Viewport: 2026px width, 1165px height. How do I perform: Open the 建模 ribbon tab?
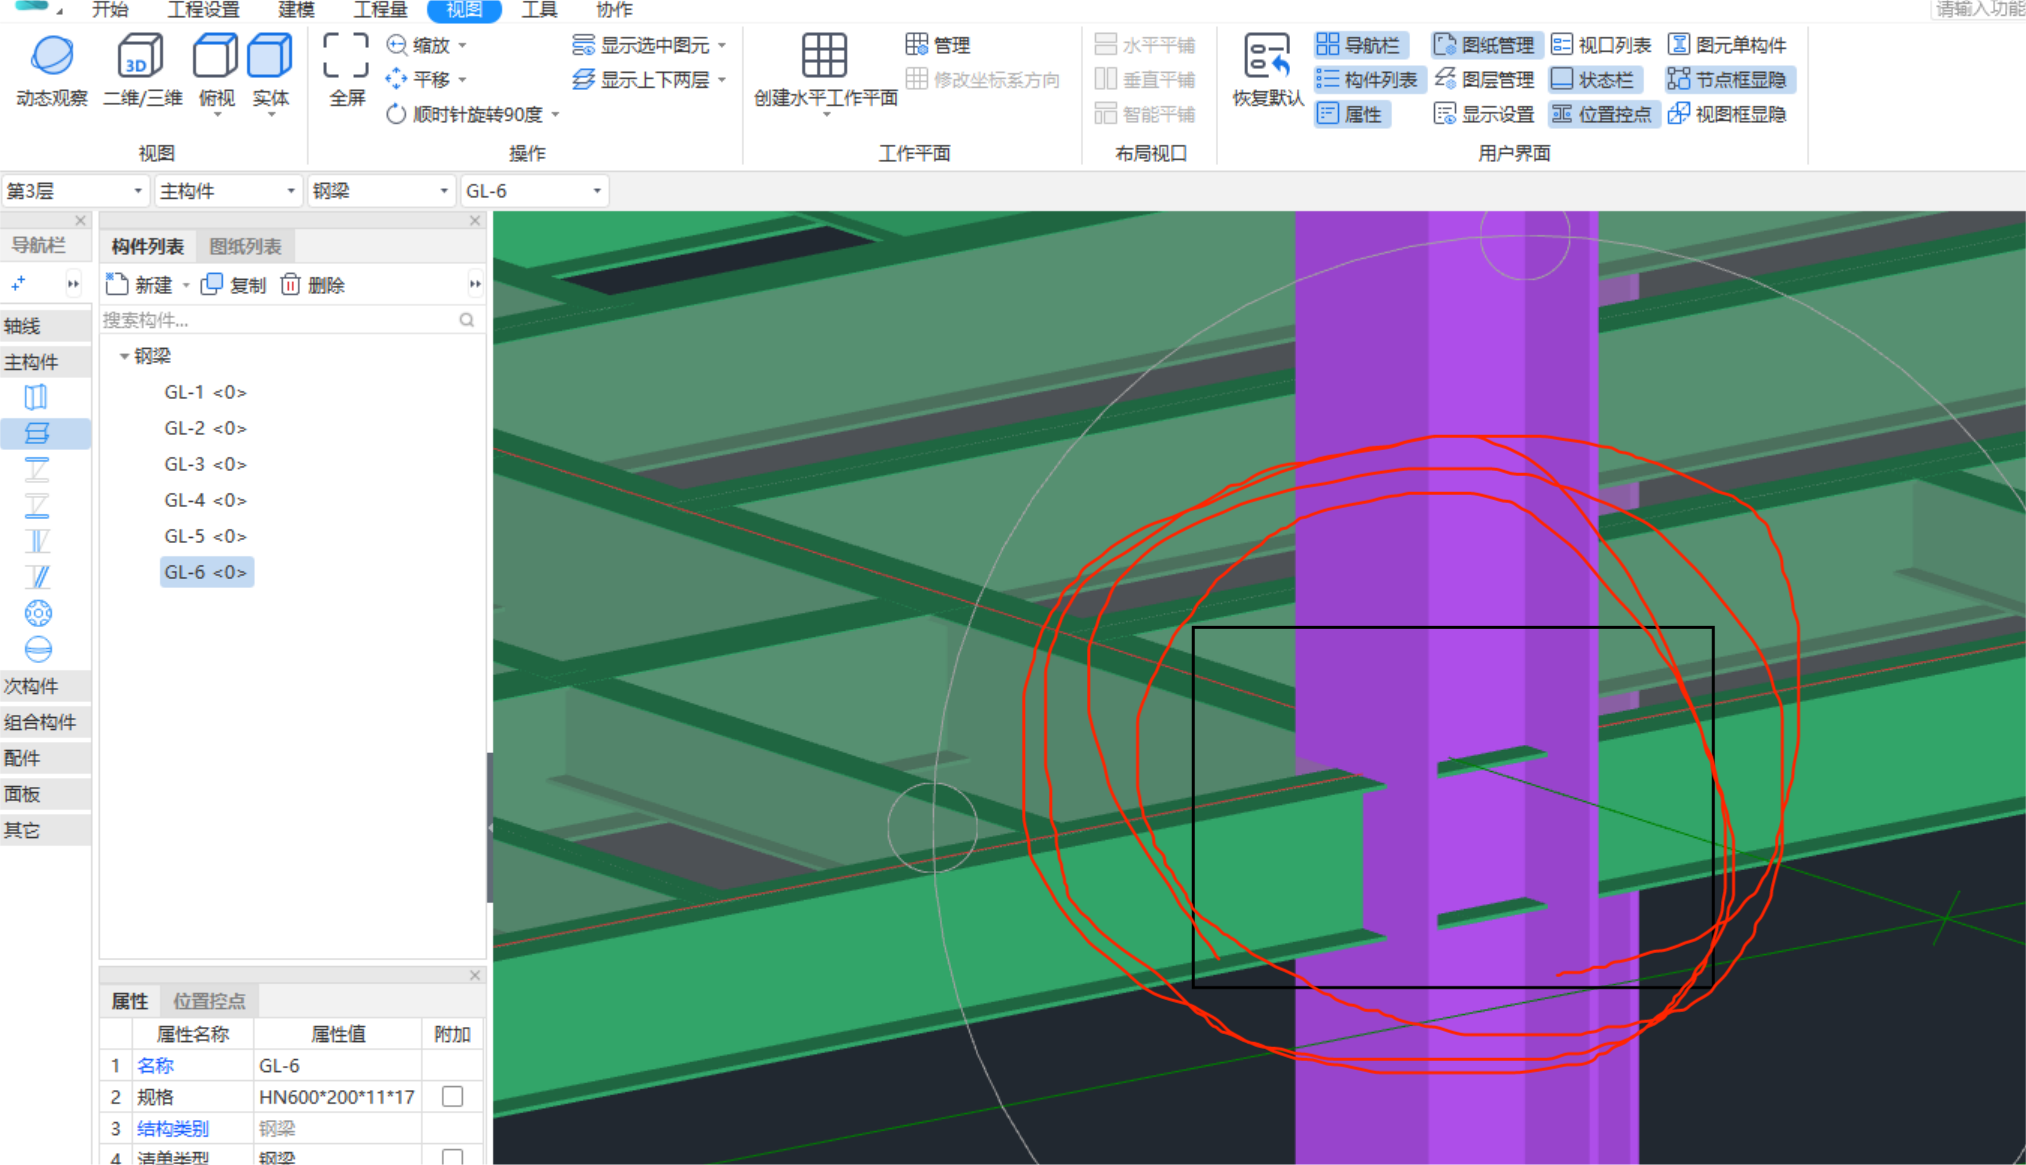point(296,10)
